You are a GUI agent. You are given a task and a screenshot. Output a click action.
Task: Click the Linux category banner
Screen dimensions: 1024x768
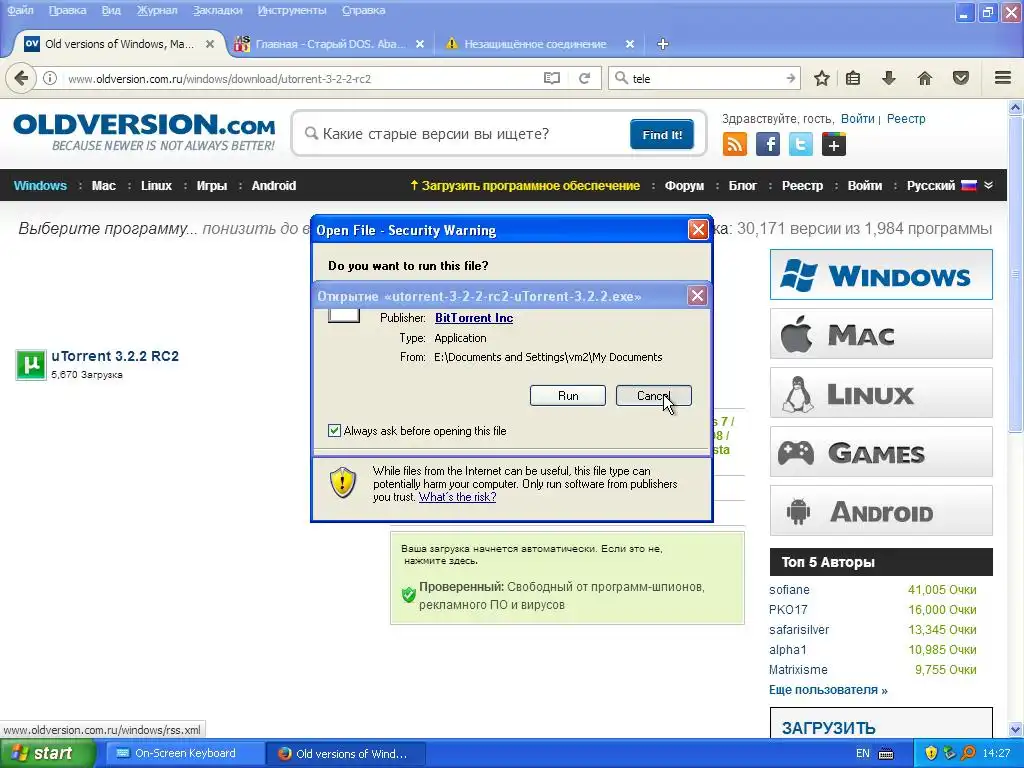click(881, 392)
